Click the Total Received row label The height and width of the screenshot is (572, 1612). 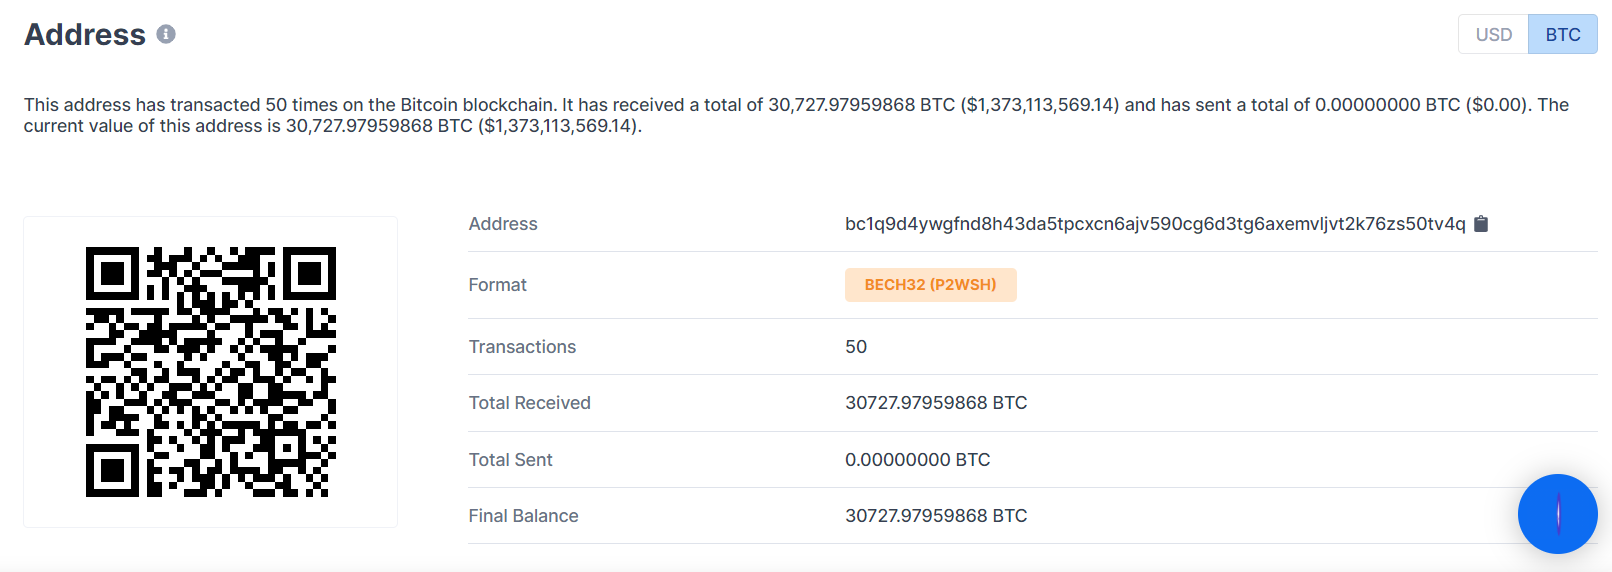[529, 403]
